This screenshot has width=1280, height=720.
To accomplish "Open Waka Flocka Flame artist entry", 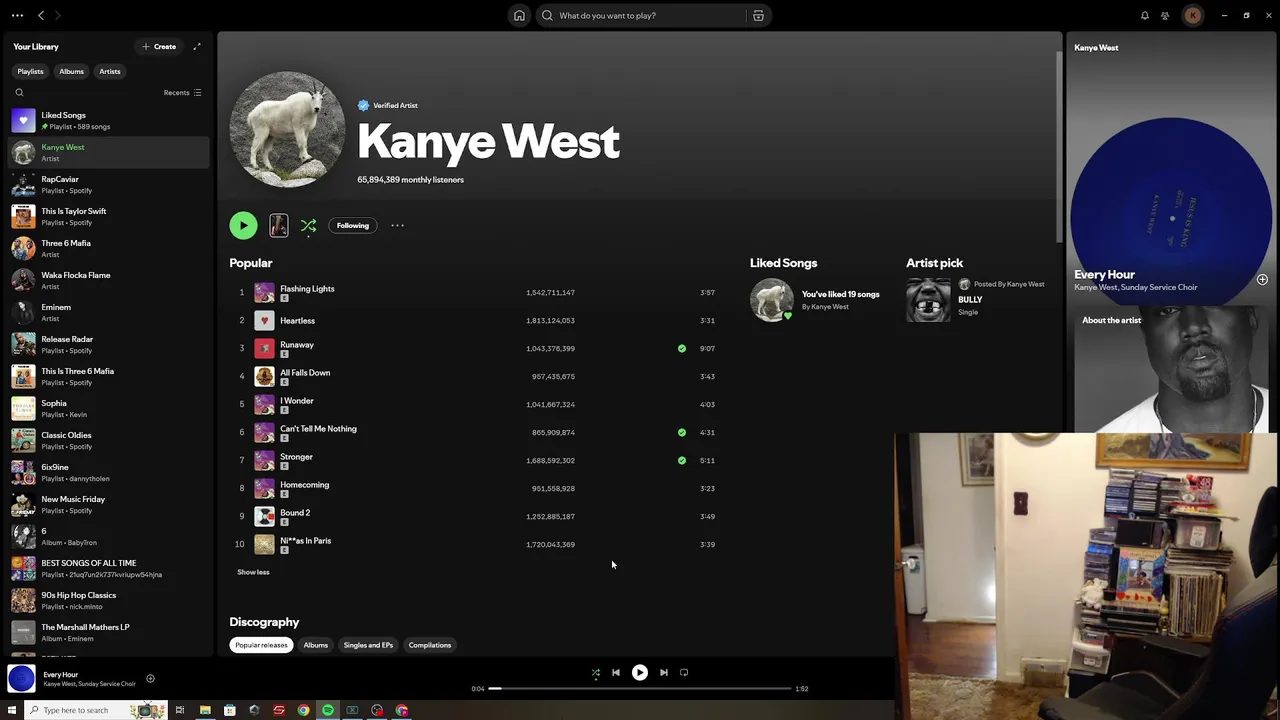I will point(109,280).
